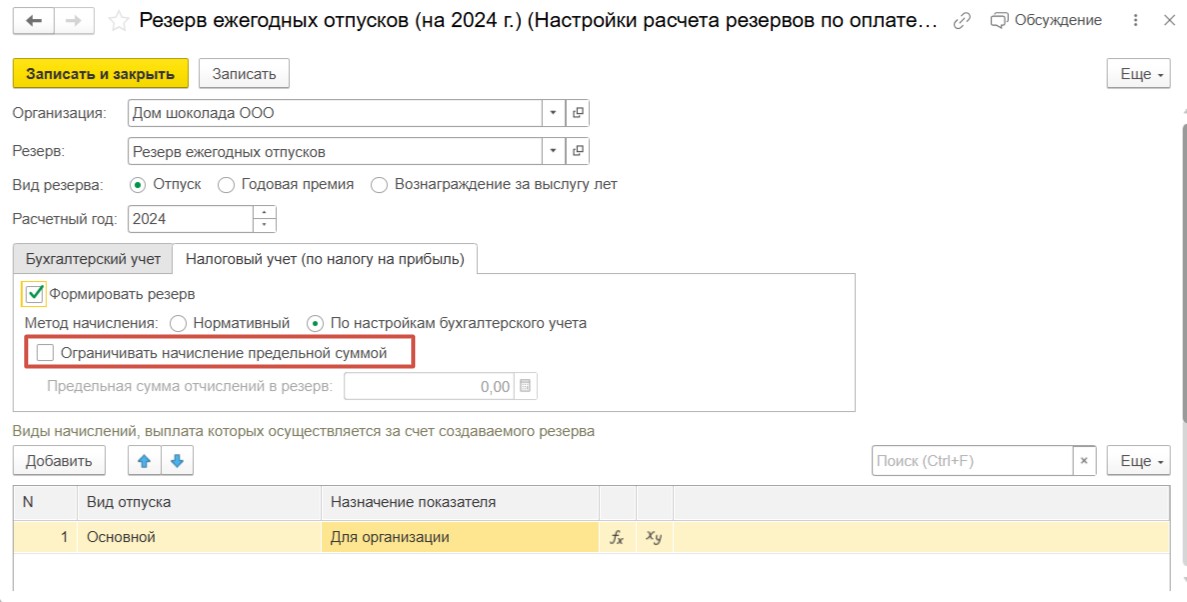
Task: Move row up with blue arrow
Action: 144,461
